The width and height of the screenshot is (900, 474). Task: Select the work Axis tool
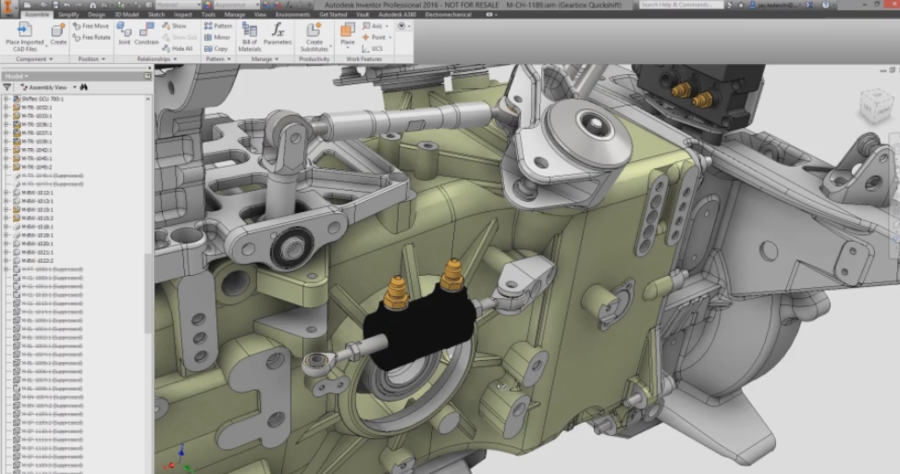tap(373, 26)
